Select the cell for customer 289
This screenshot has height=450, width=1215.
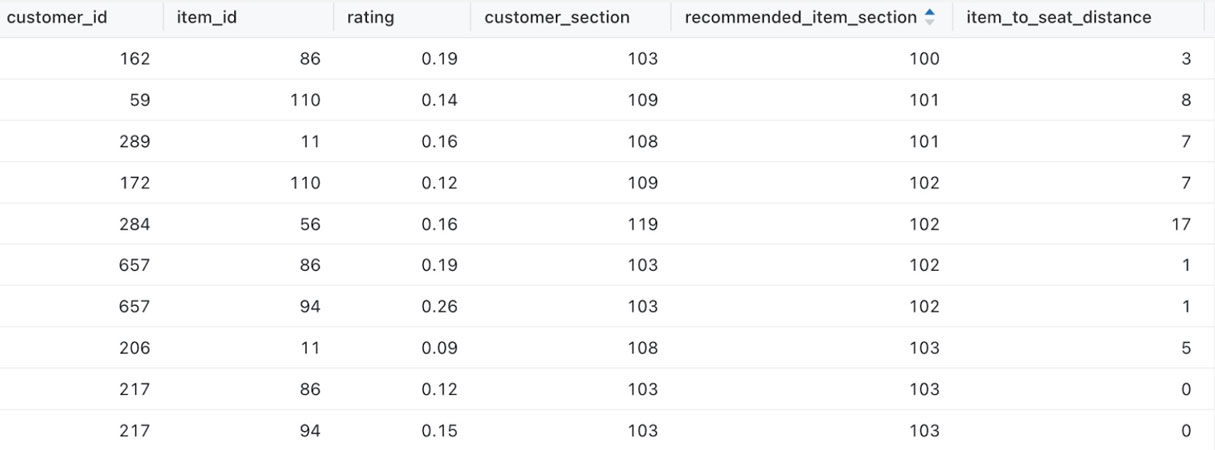tap(133, 142)
